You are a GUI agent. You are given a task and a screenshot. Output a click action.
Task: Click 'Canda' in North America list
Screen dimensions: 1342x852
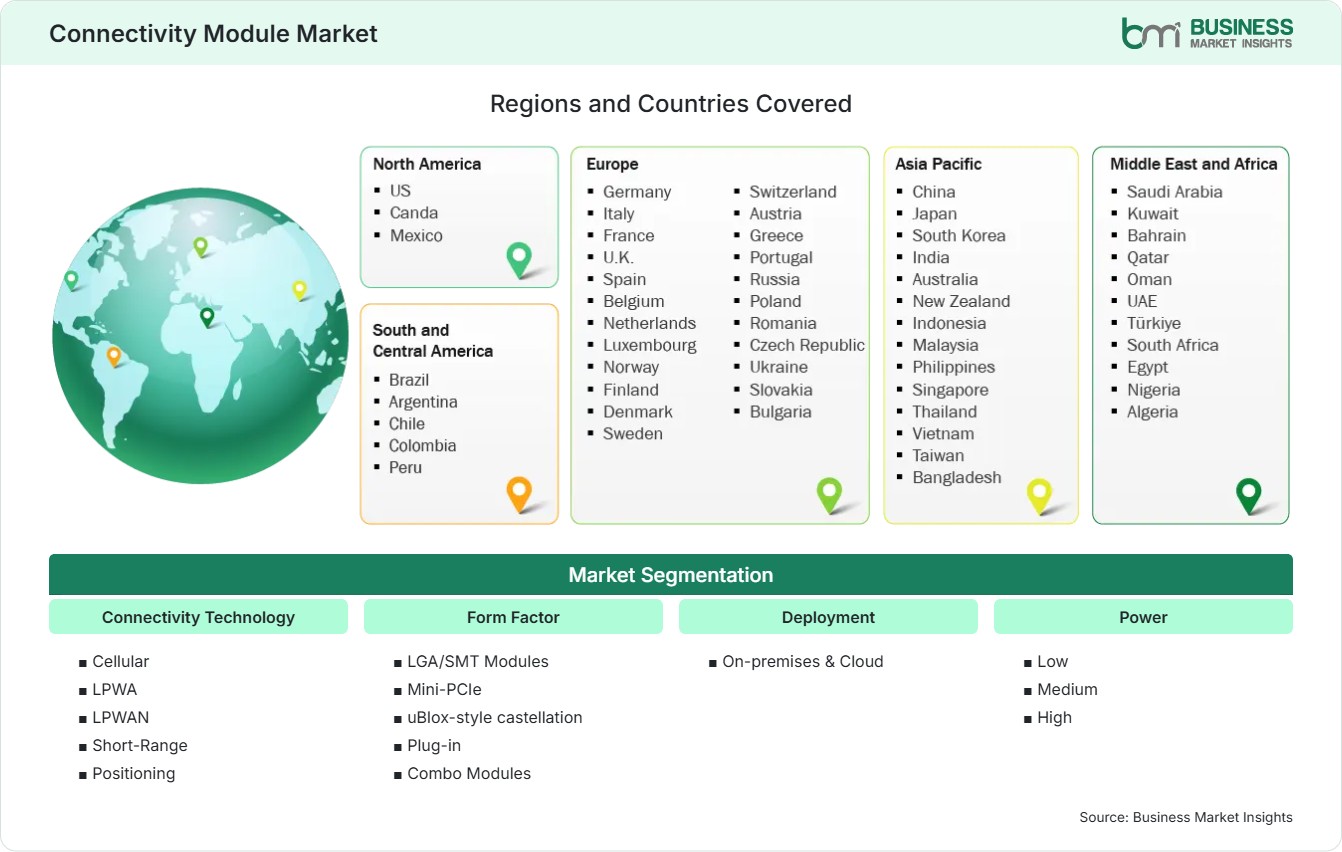[x=414, y=212]
